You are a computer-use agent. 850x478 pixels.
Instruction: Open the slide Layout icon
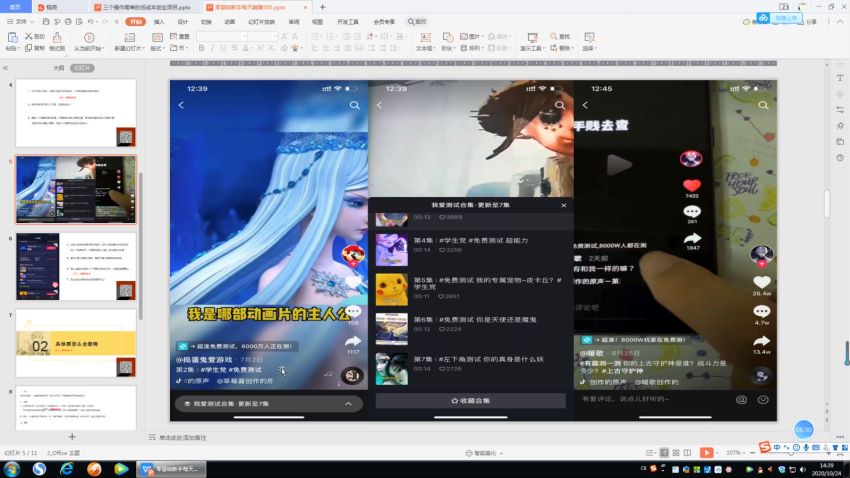tap(157, 37)
